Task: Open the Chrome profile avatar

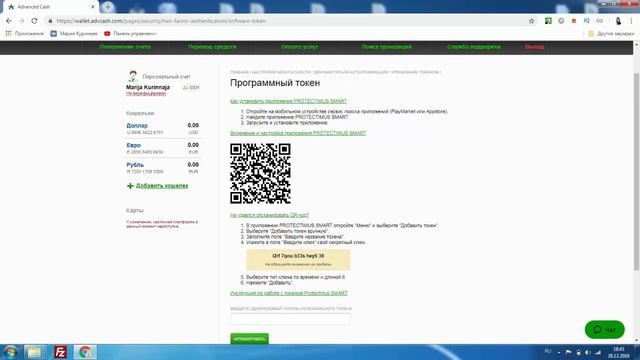Action: coord(618,21)
